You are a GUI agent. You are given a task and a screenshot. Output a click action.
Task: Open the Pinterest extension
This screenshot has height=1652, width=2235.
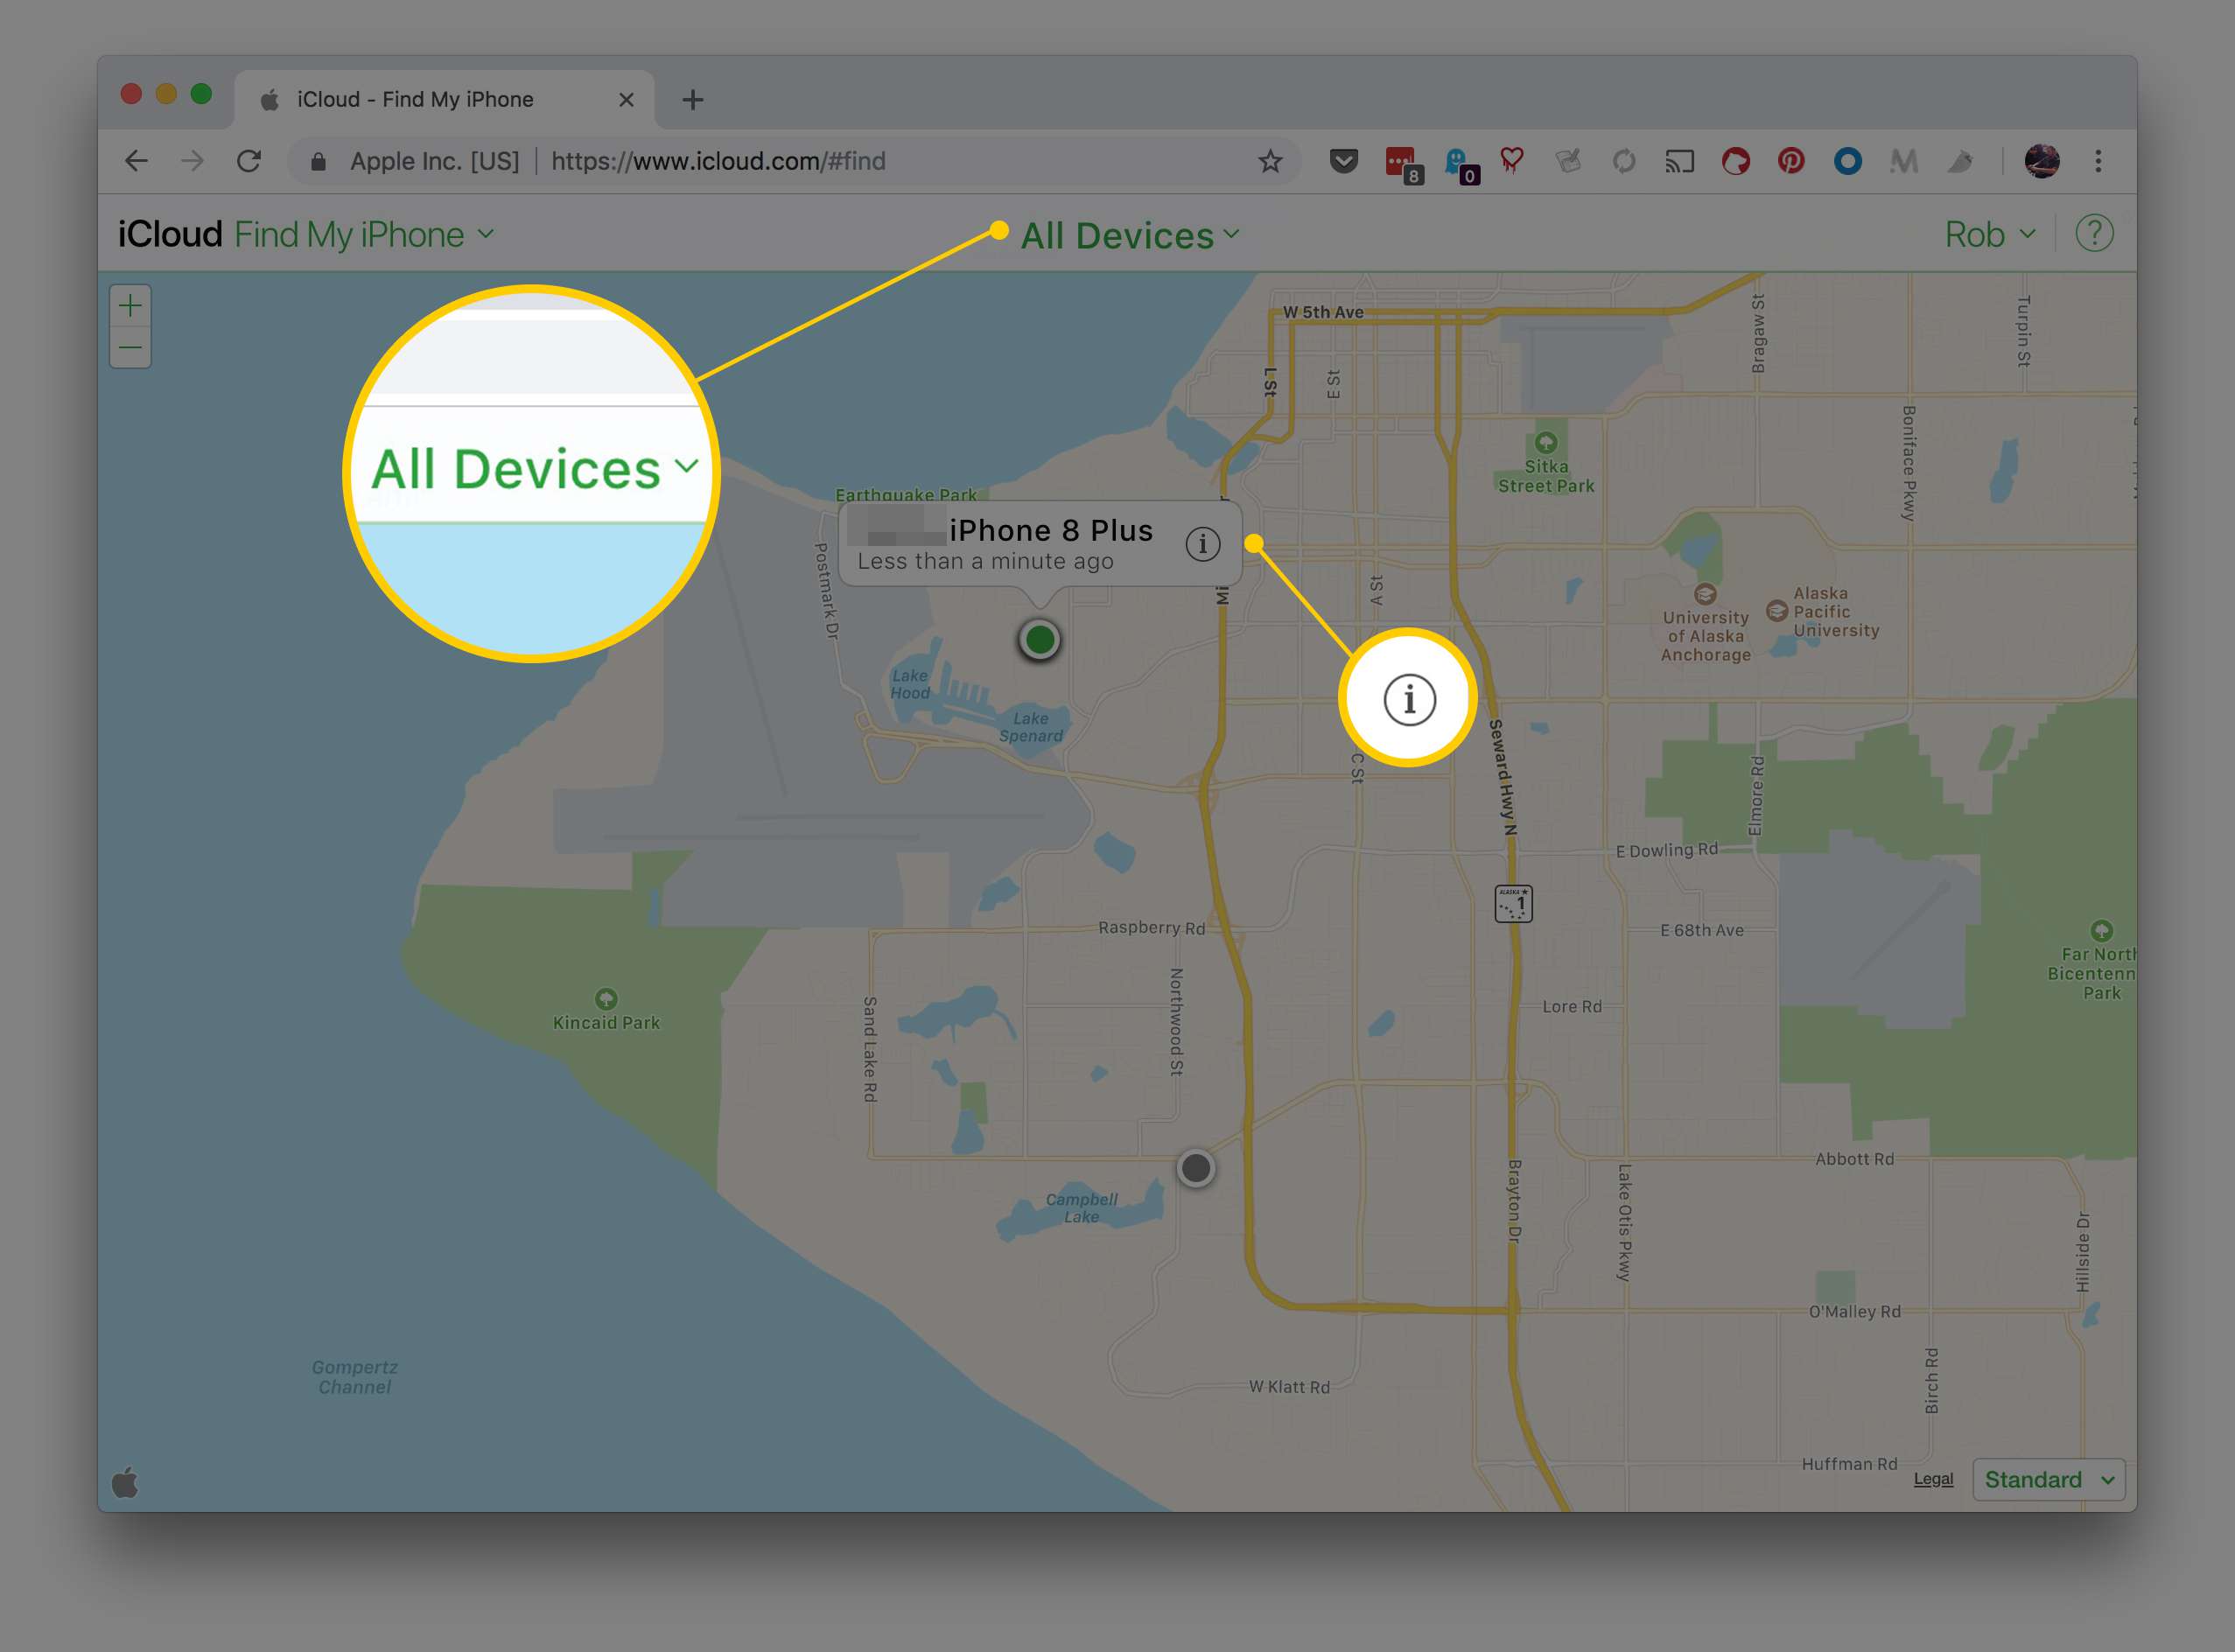tap(1791, 161)
